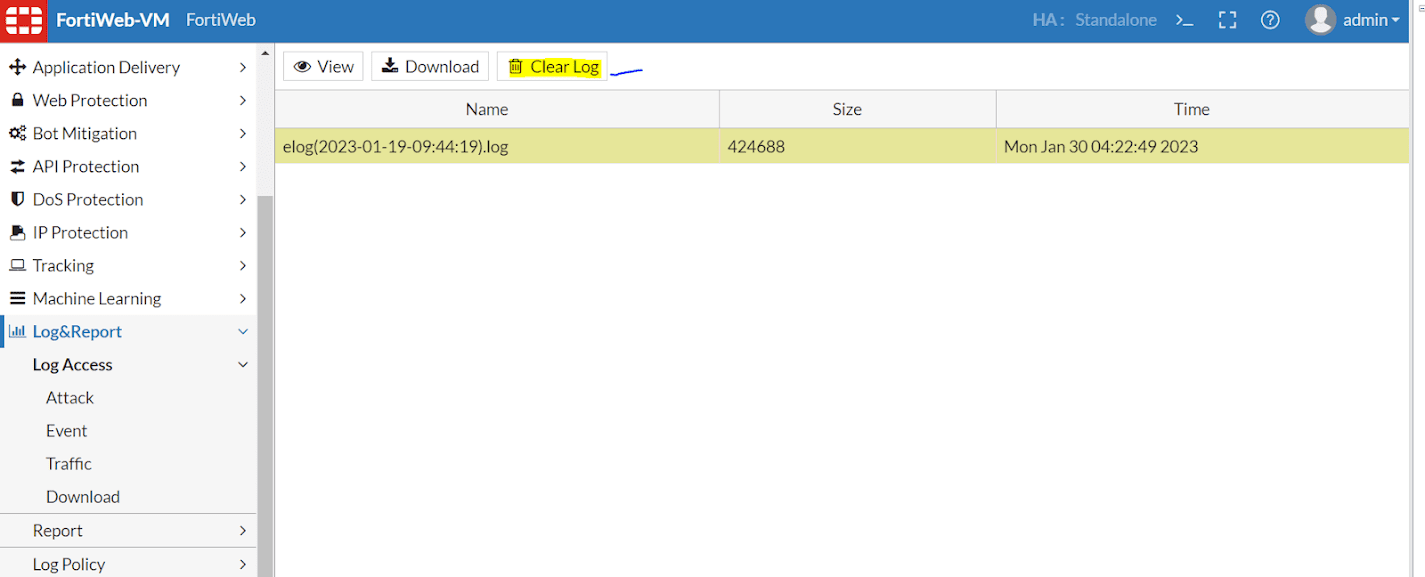This screenshot has width=1425, height=577.
Task: Collapse the Log&Report section chevron
Action: (x=243, y=332)
